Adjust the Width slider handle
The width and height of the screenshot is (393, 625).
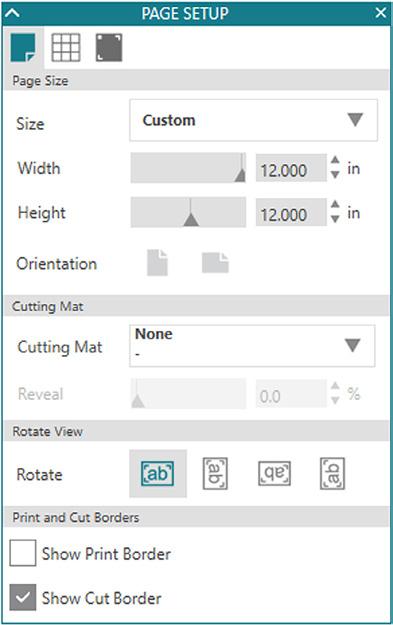click(x=240, y=175)
